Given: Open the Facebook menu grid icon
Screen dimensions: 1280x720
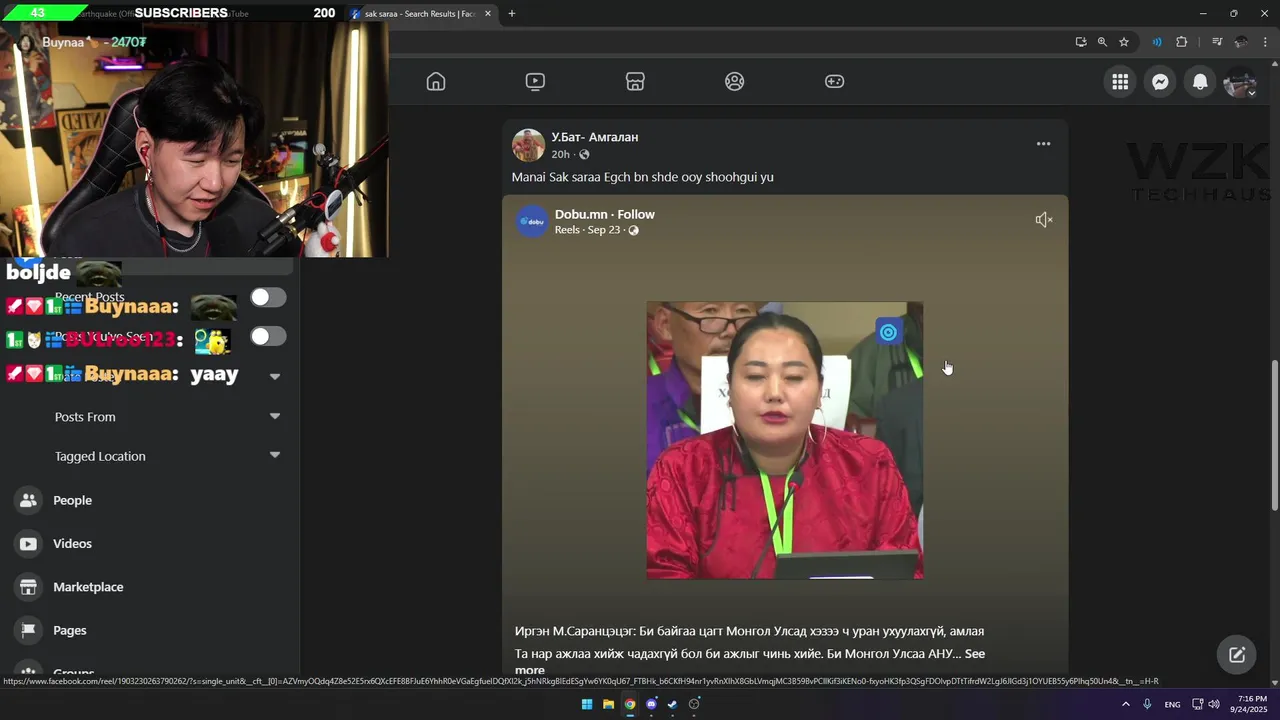Looking at the screenshot, I should pos(1120,82).
